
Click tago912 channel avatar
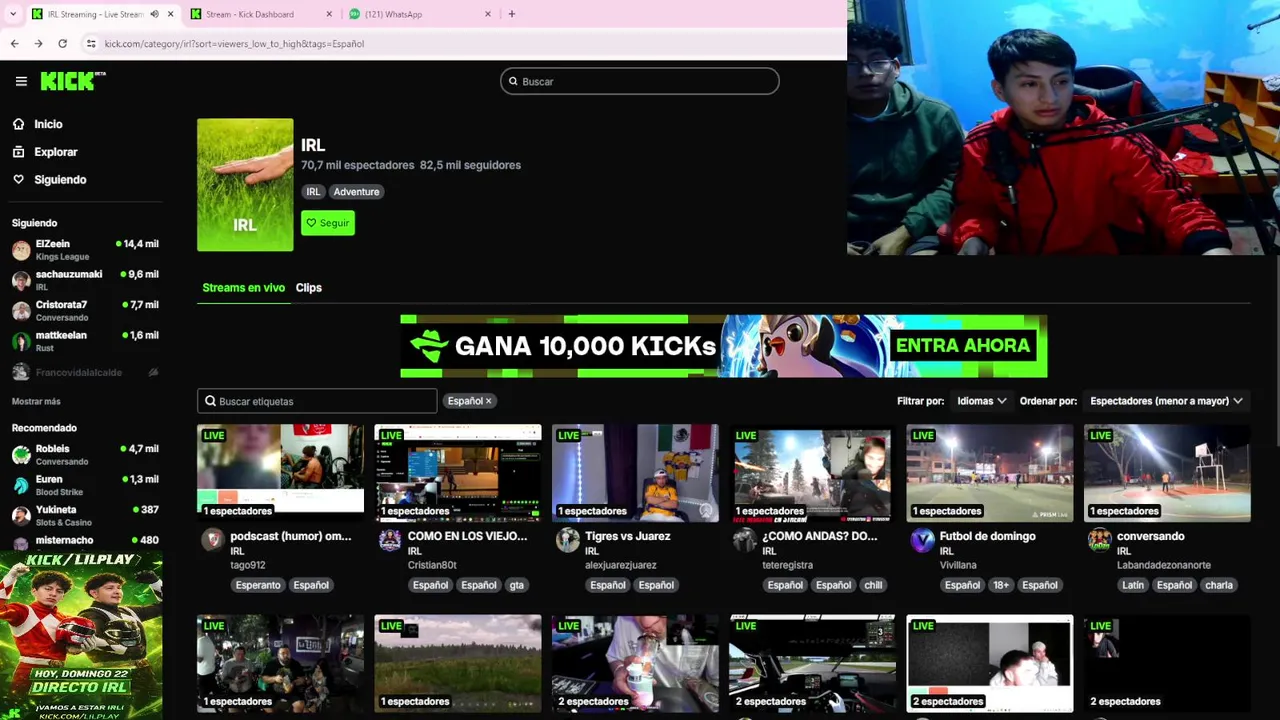(x=212, y=540)
